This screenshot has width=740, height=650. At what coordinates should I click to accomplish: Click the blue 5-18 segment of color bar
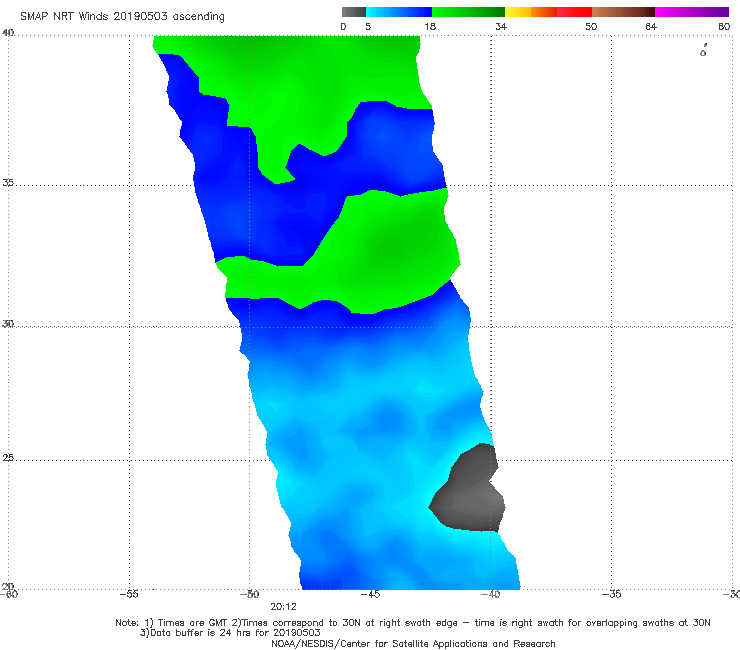click(399, 12)
